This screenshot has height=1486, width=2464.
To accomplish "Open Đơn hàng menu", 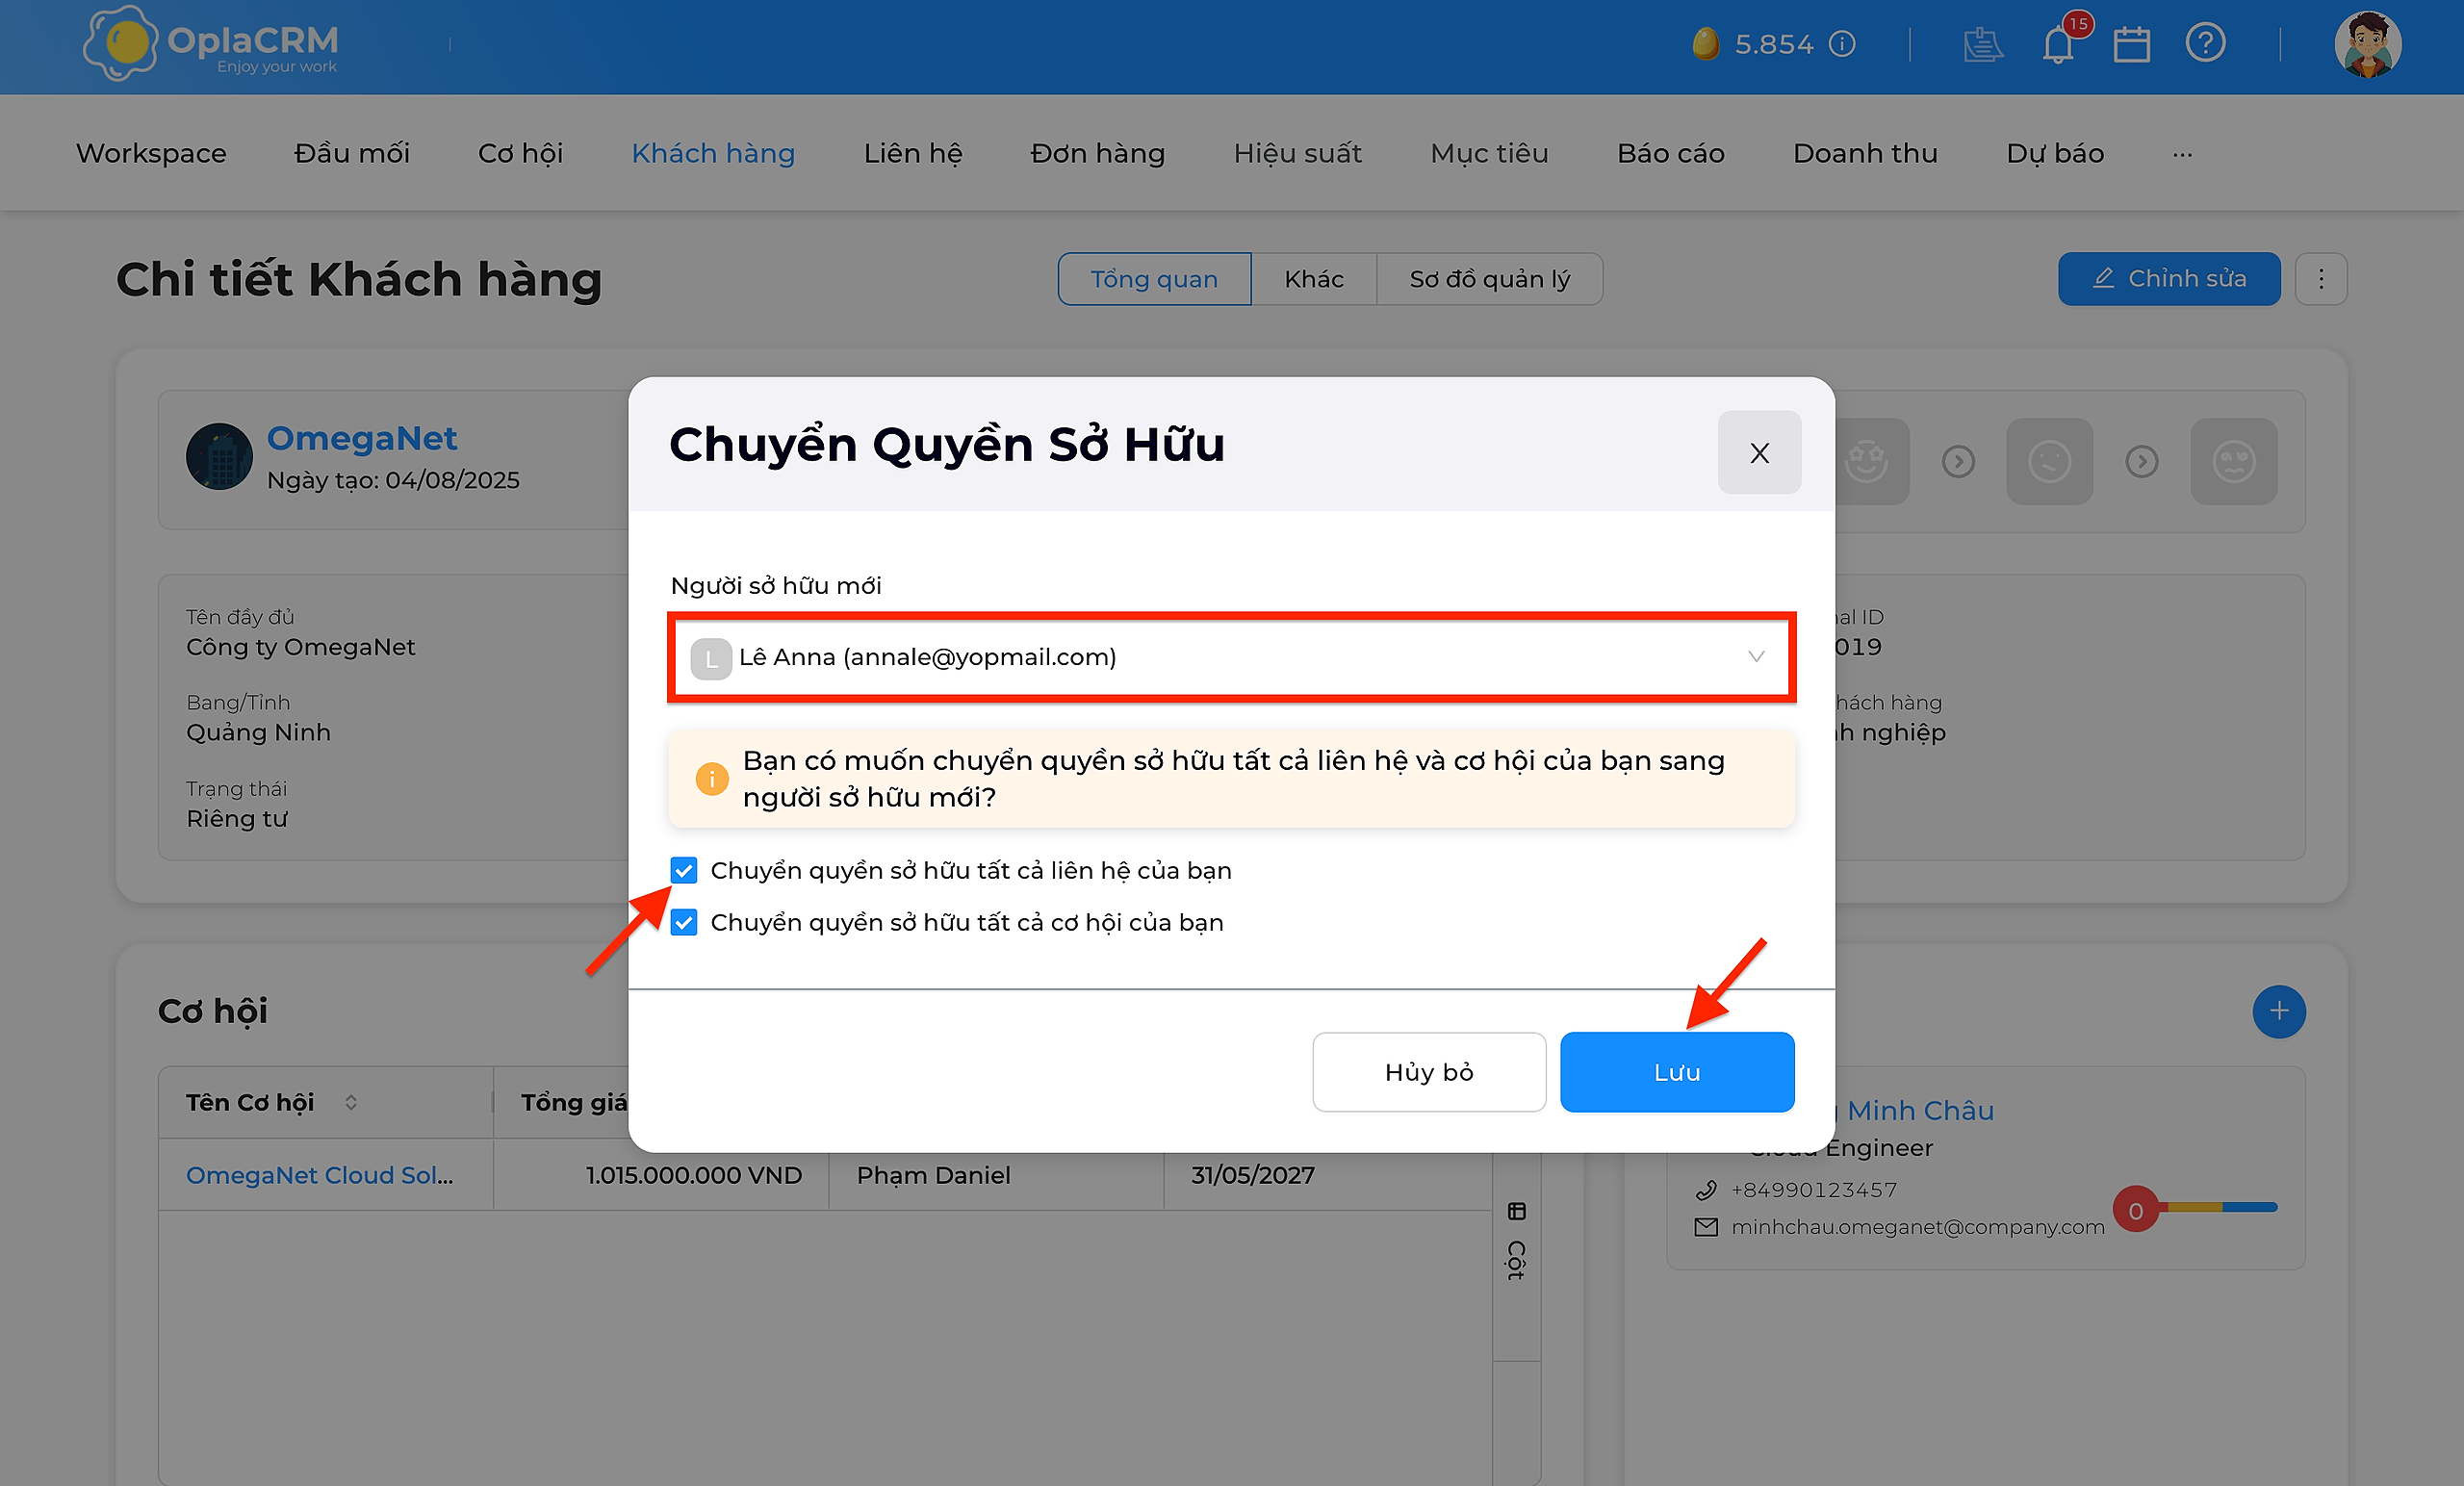I will click(1098, 153).
